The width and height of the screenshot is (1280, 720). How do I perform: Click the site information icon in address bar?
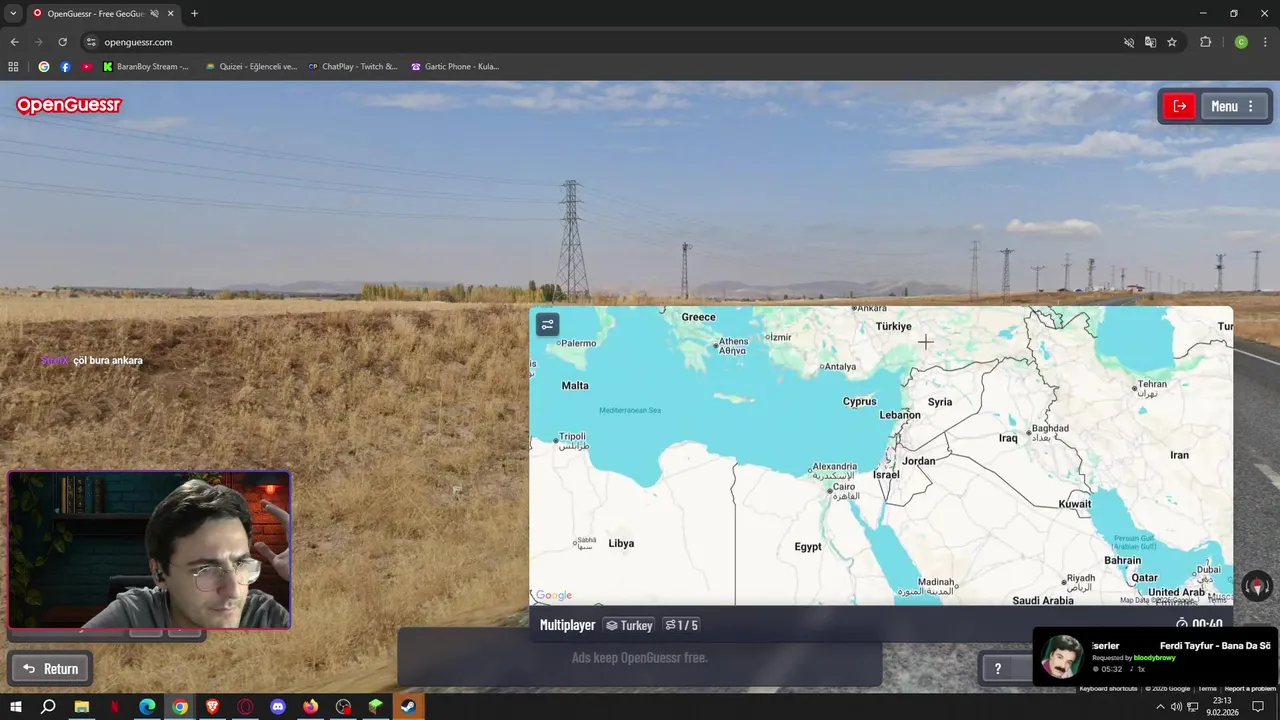point(91,42)
